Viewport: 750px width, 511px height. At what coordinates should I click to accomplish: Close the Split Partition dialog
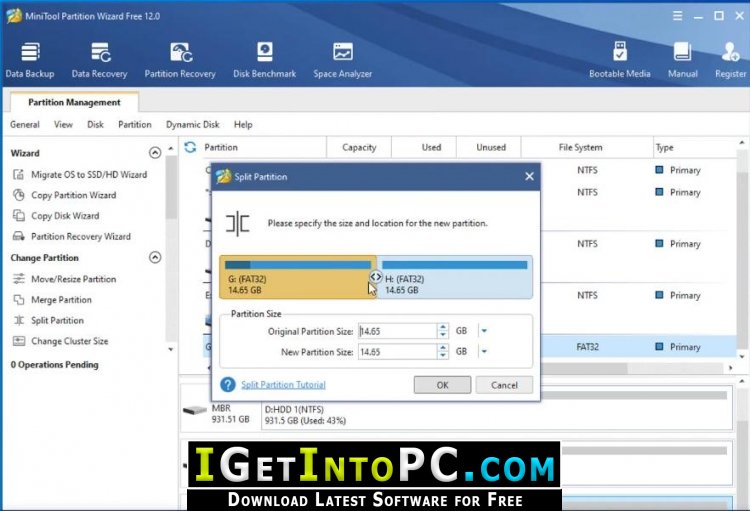point(529,176)
